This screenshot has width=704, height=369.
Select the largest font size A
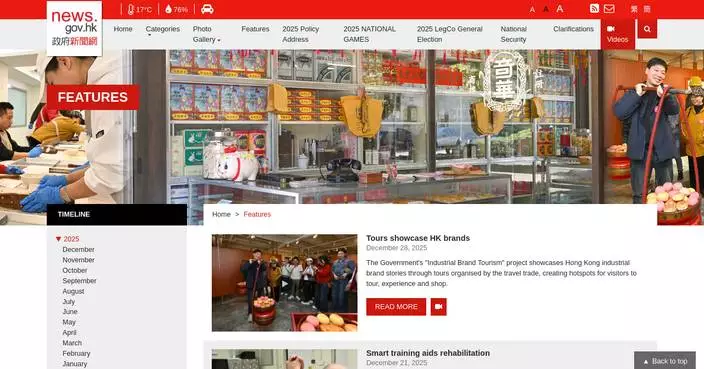(560, 9)
